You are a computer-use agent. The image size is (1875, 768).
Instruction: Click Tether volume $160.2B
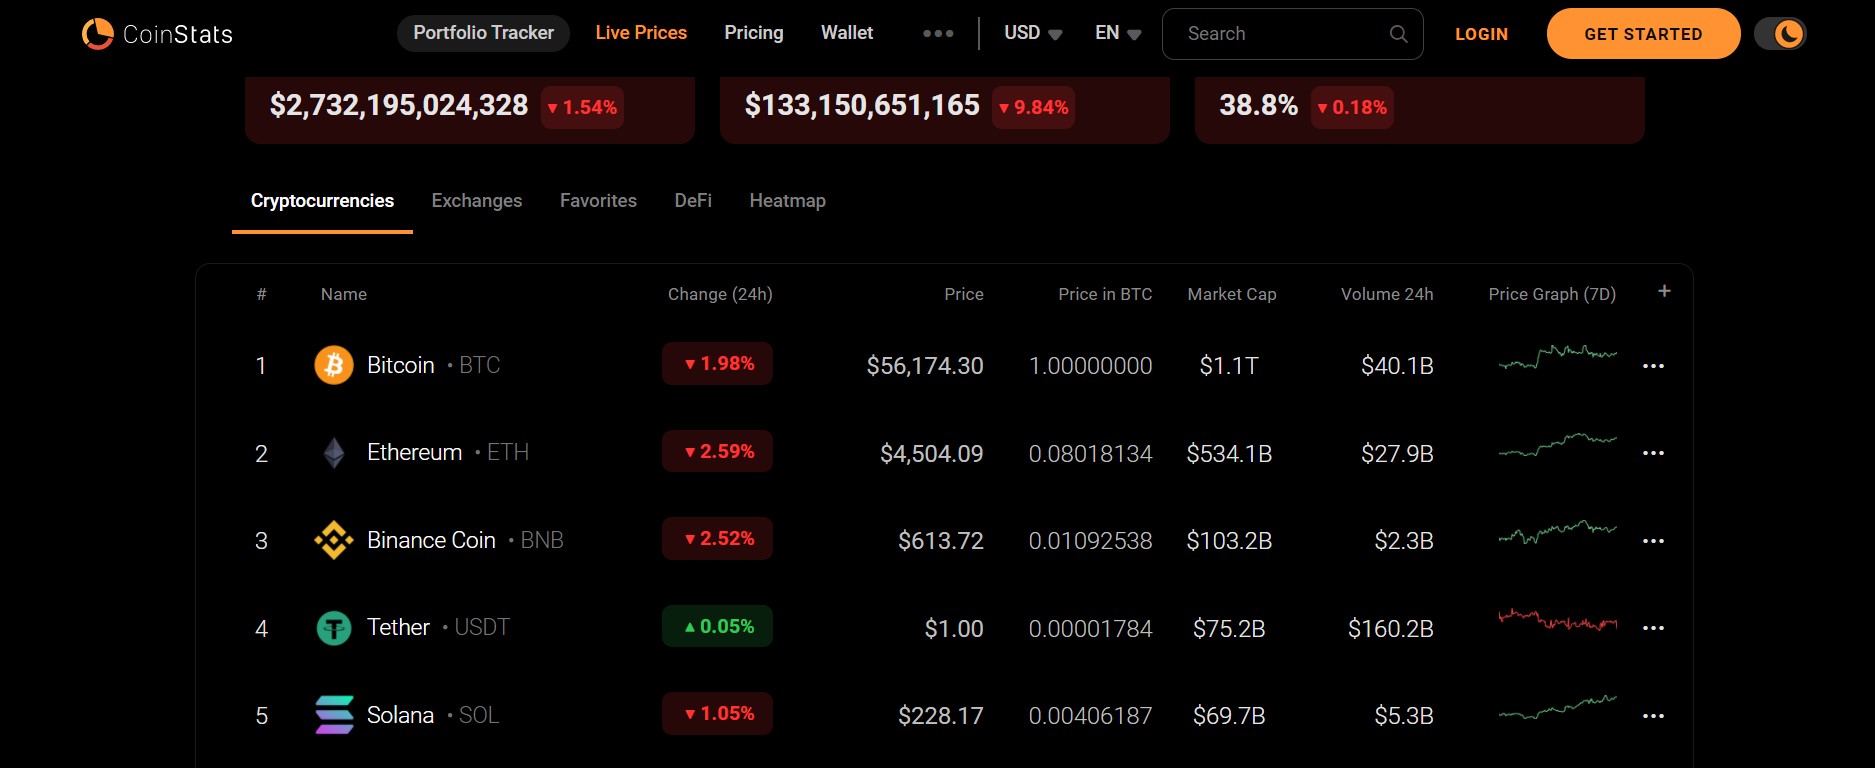click(1391, 629)
